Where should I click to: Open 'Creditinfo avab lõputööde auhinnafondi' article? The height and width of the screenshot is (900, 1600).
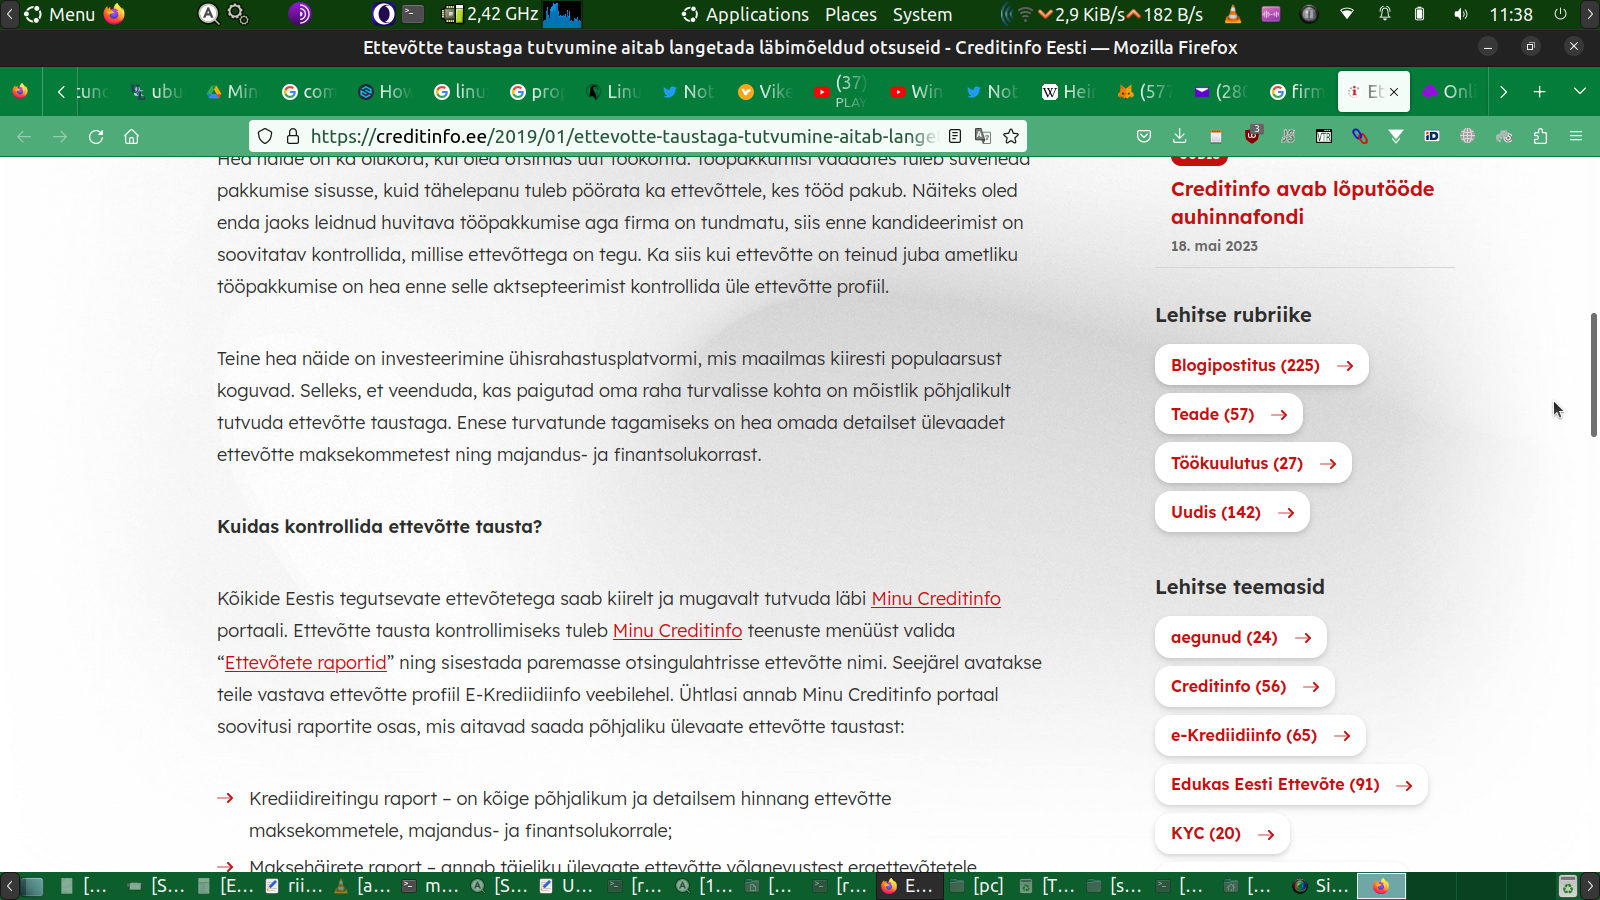1302,203
